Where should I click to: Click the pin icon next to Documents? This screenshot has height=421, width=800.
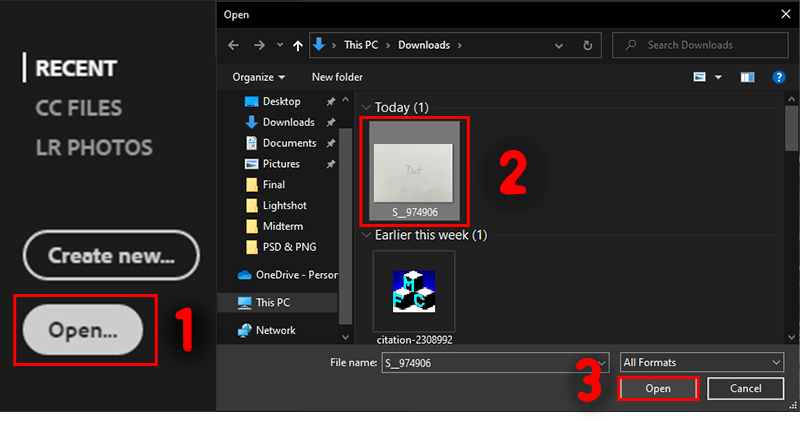331,143
